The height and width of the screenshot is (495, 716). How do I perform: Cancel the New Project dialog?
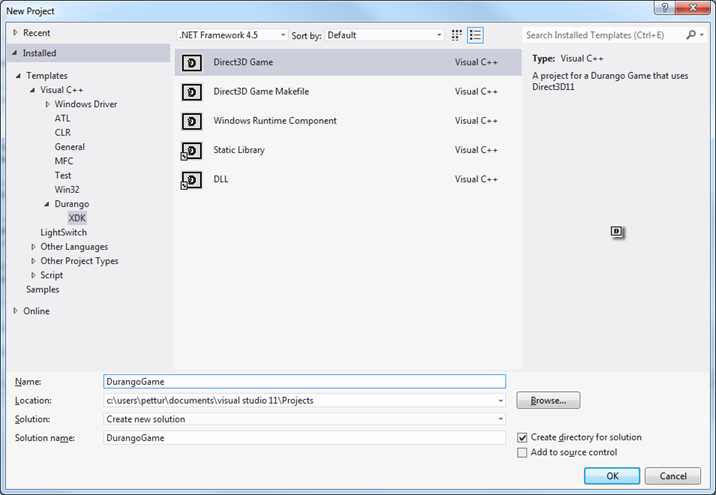(x=673, y=476)
